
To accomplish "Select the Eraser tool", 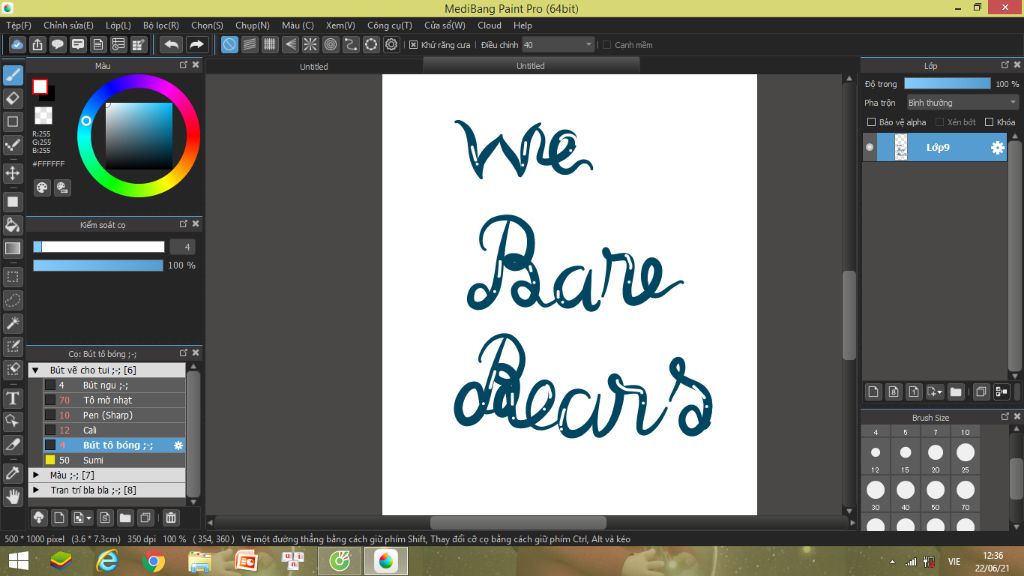I will (12, 99).
